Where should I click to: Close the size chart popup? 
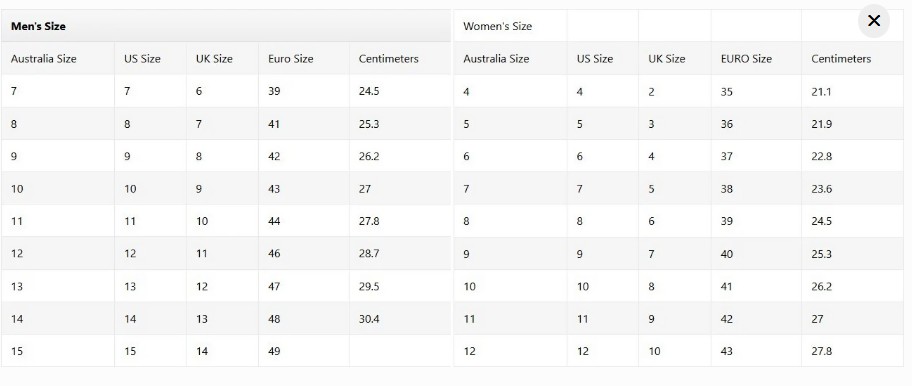874,21
